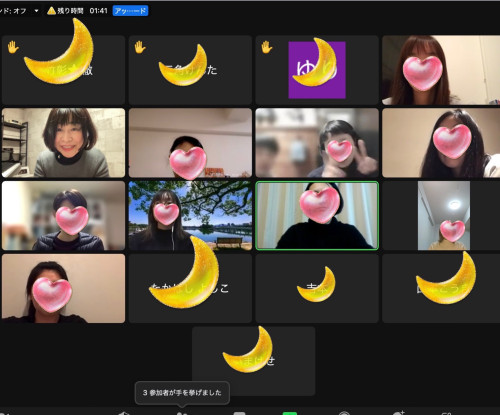The width and height of the screenshot is (500, 415).
Task: Select the narrow video tile with the ceiling light
Action: pyautogui.click(x=444, y=215)
